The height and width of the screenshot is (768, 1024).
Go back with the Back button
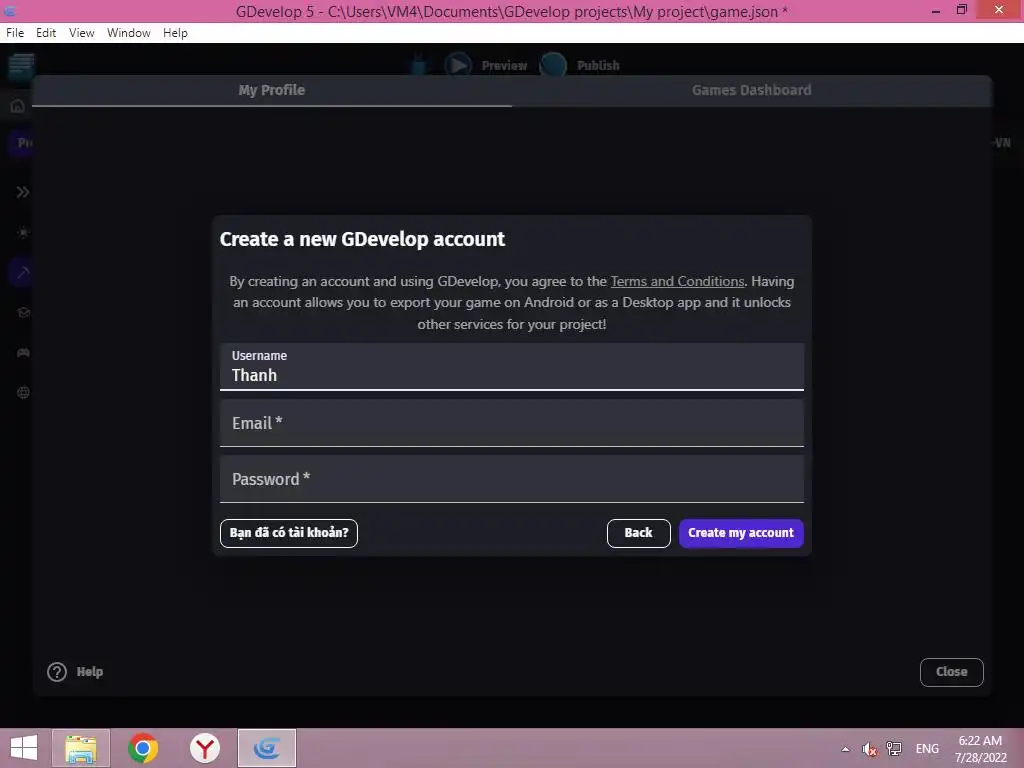point(638,533)
